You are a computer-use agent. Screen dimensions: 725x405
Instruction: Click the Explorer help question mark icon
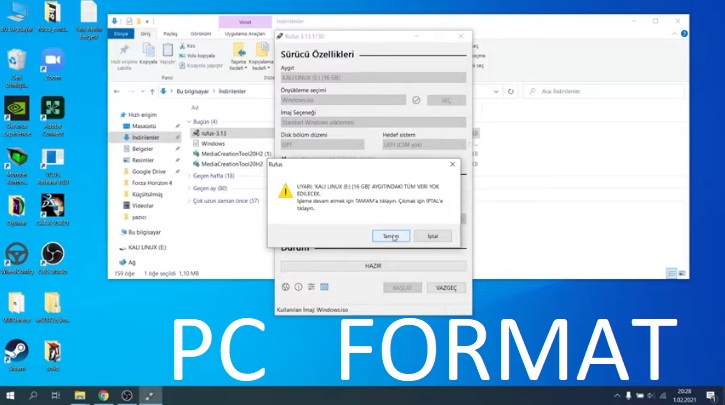click(x=684, y=34)
